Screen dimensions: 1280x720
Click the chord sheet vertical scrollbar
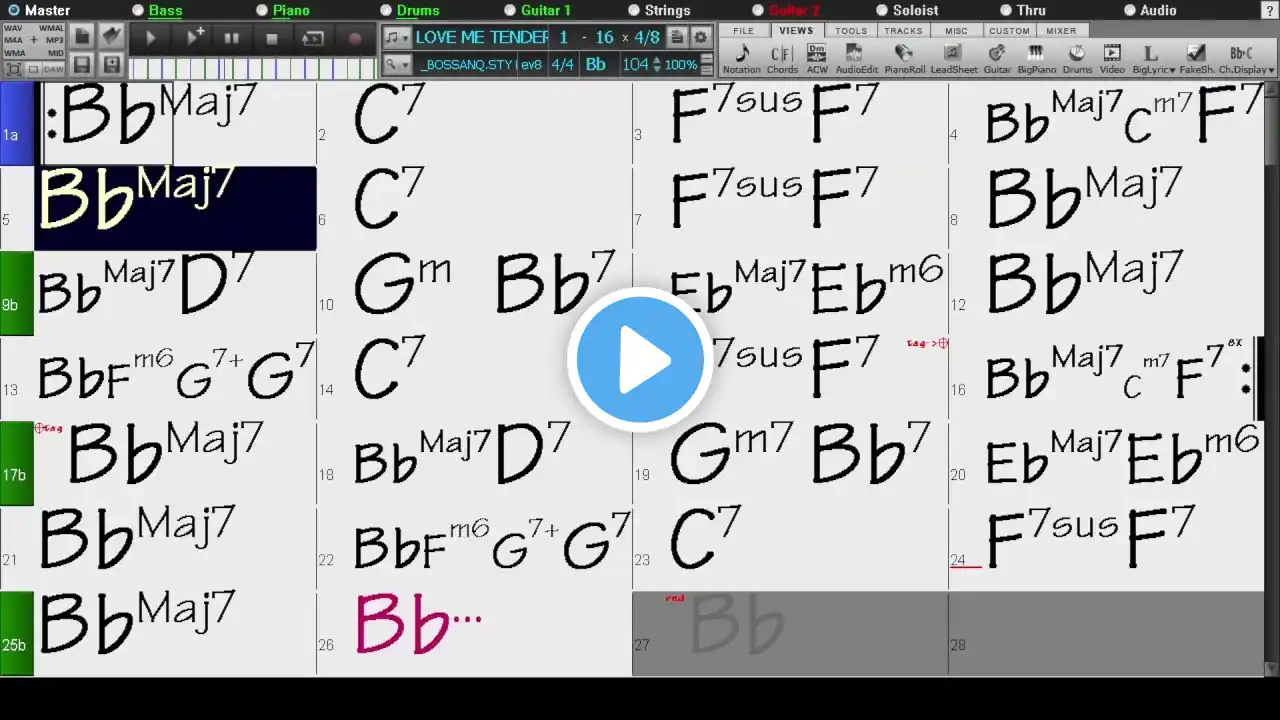[1272, 380]
